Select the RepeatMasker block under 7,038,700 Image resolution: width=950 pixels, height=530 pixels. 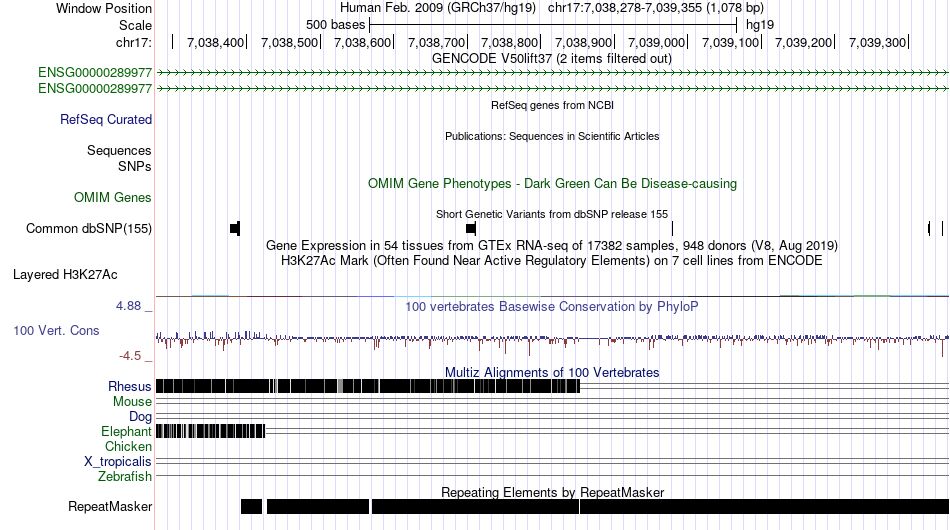[475, 506]
